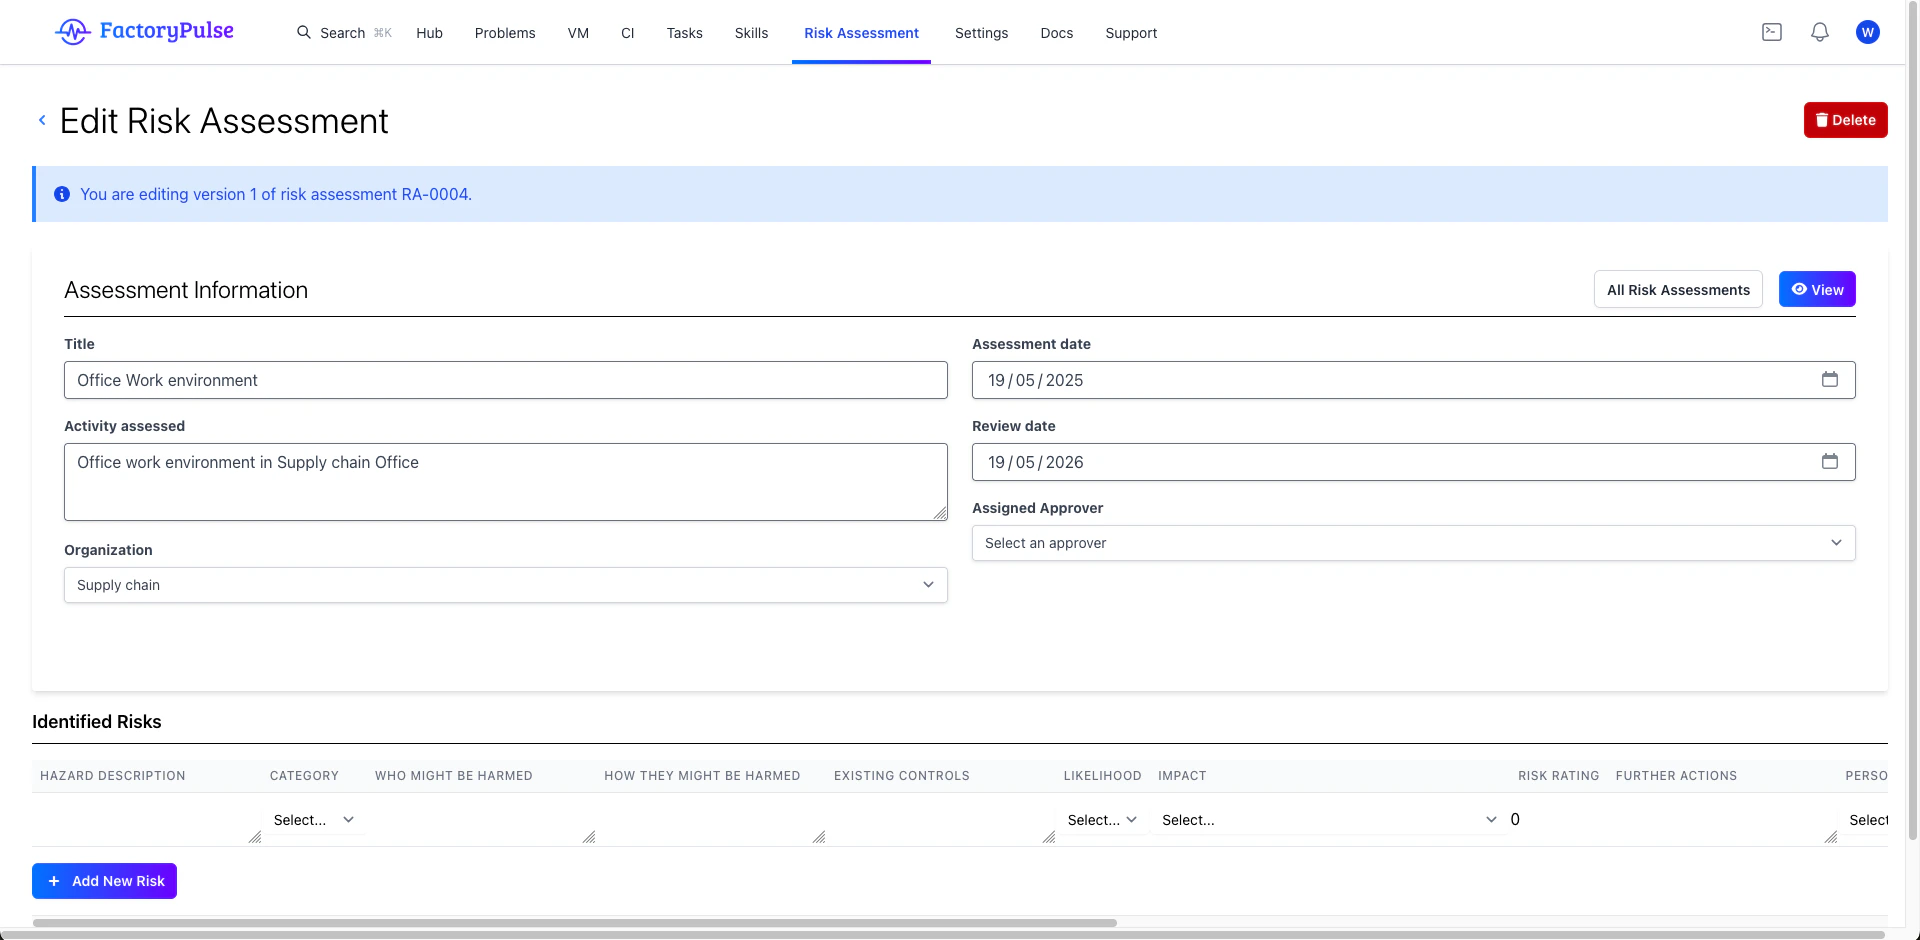Screen dimensions: 1920x940
Task: Go back using arrow beside Edit Risk Assessment
Action: pos(42,120)
